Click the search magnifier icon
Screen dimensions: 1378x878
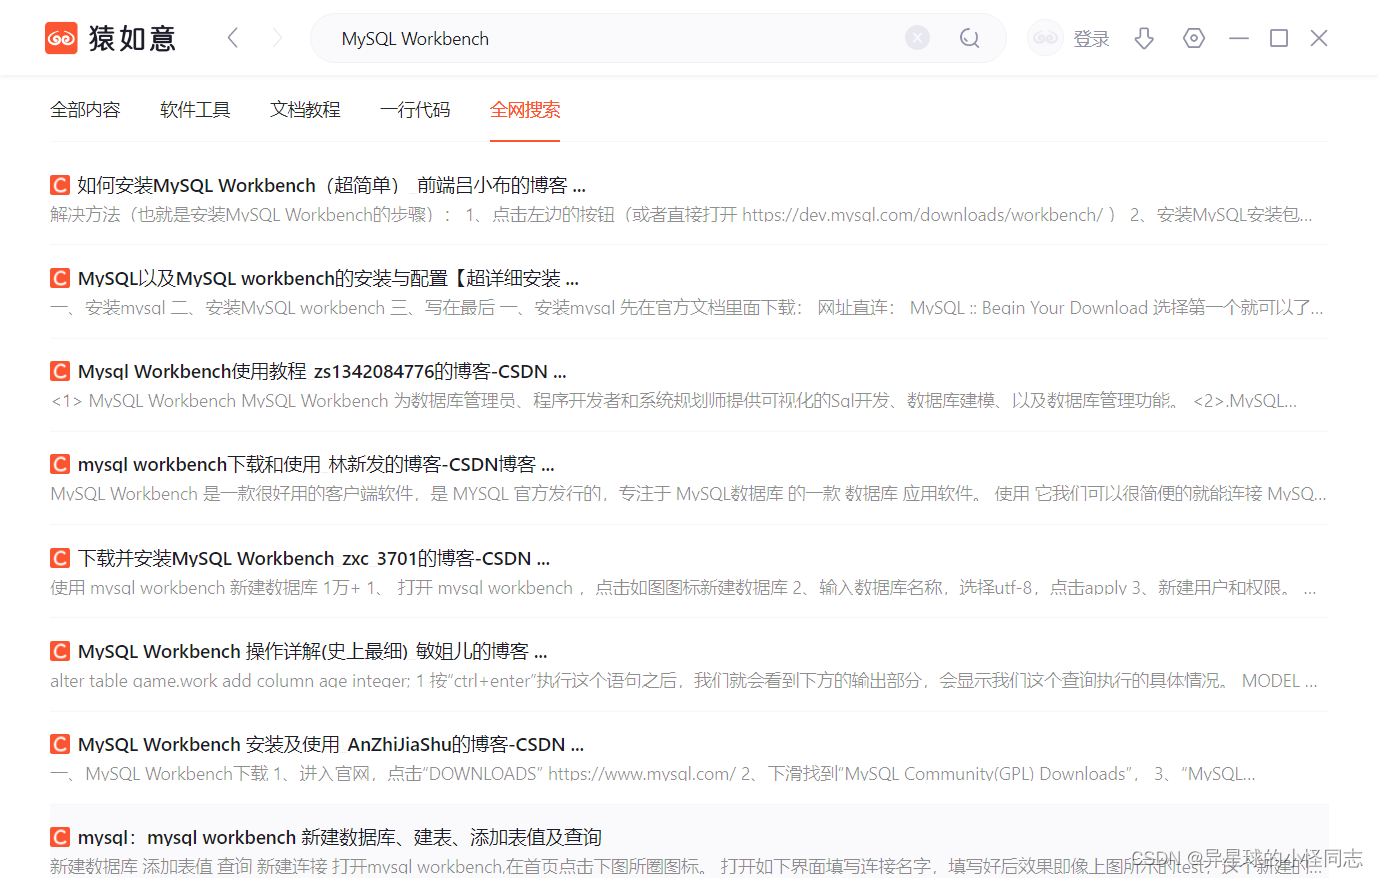point(969,38)
